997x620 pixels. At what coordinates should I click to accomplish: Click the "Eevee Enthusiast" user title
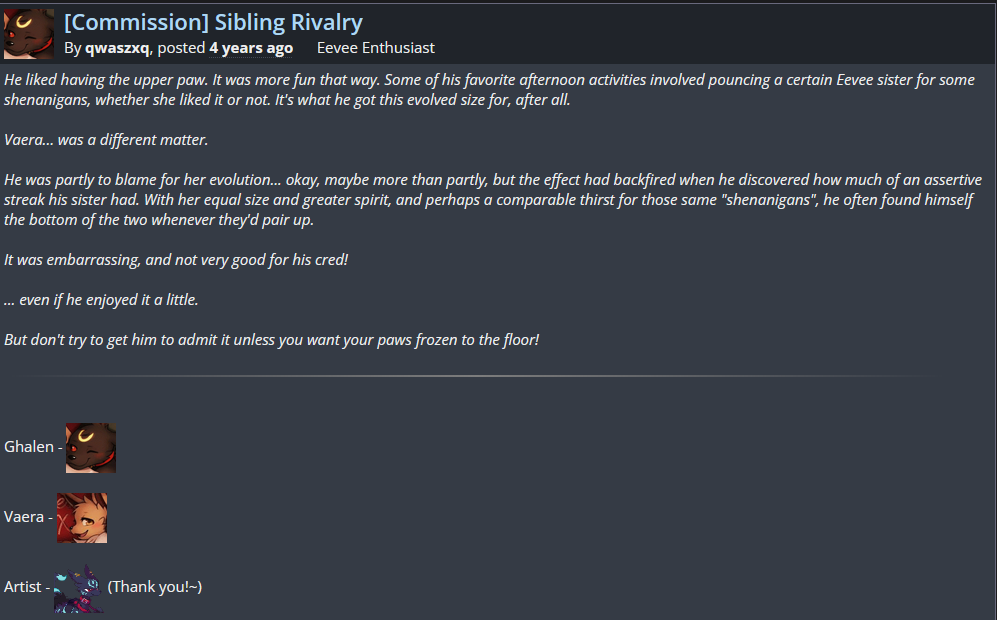[x=375, y=48]
